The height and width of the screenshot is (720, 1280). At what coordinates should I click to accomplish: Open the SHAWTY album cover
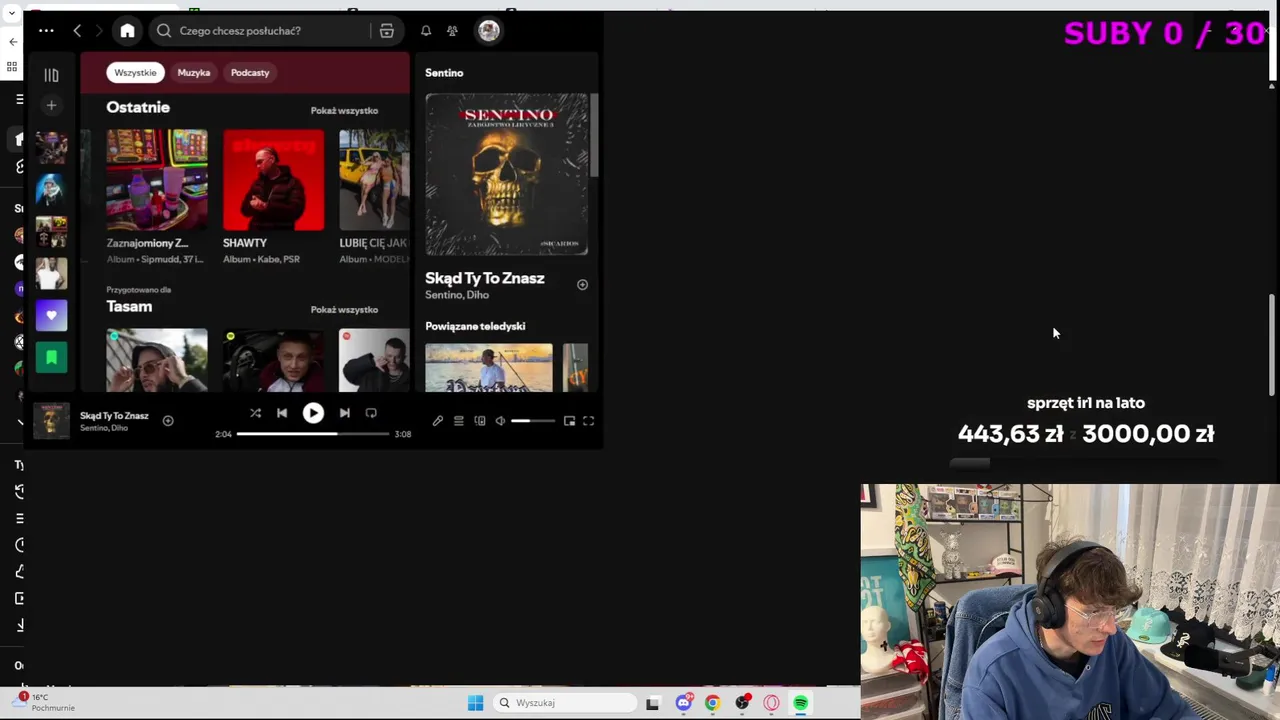273,180
